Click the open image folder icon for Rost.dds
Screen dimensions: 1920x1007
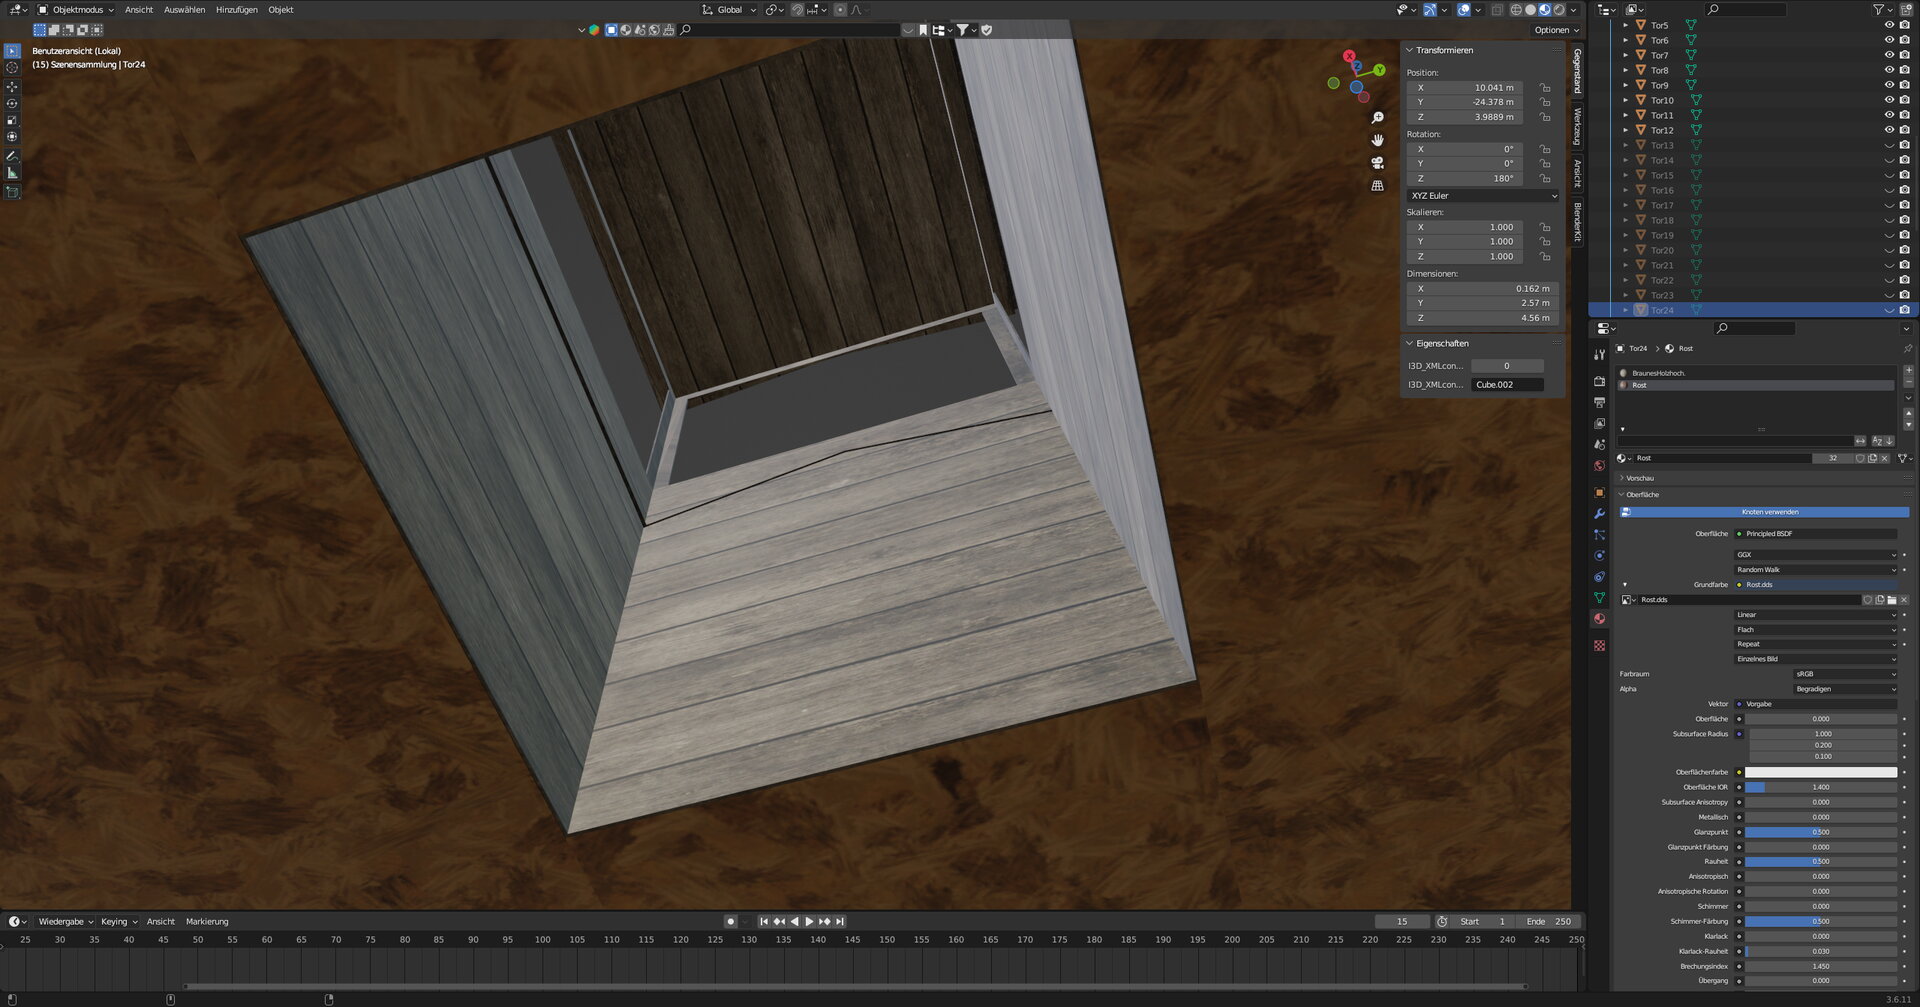[x=1891, y=600]
